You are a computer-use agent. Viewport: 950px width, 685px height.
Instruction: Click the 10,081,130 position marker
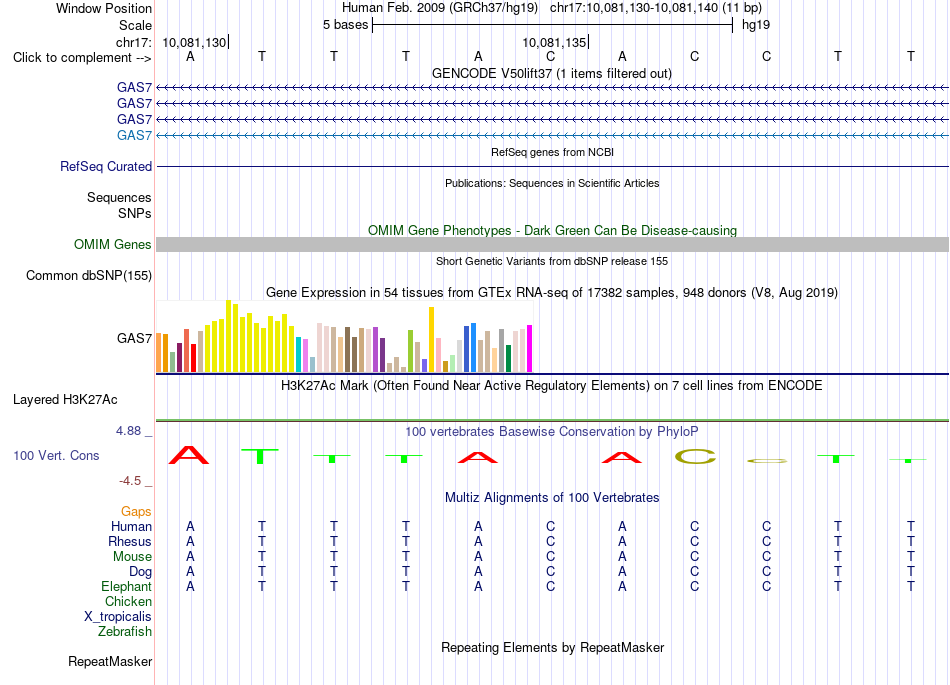tap(194, 42)
